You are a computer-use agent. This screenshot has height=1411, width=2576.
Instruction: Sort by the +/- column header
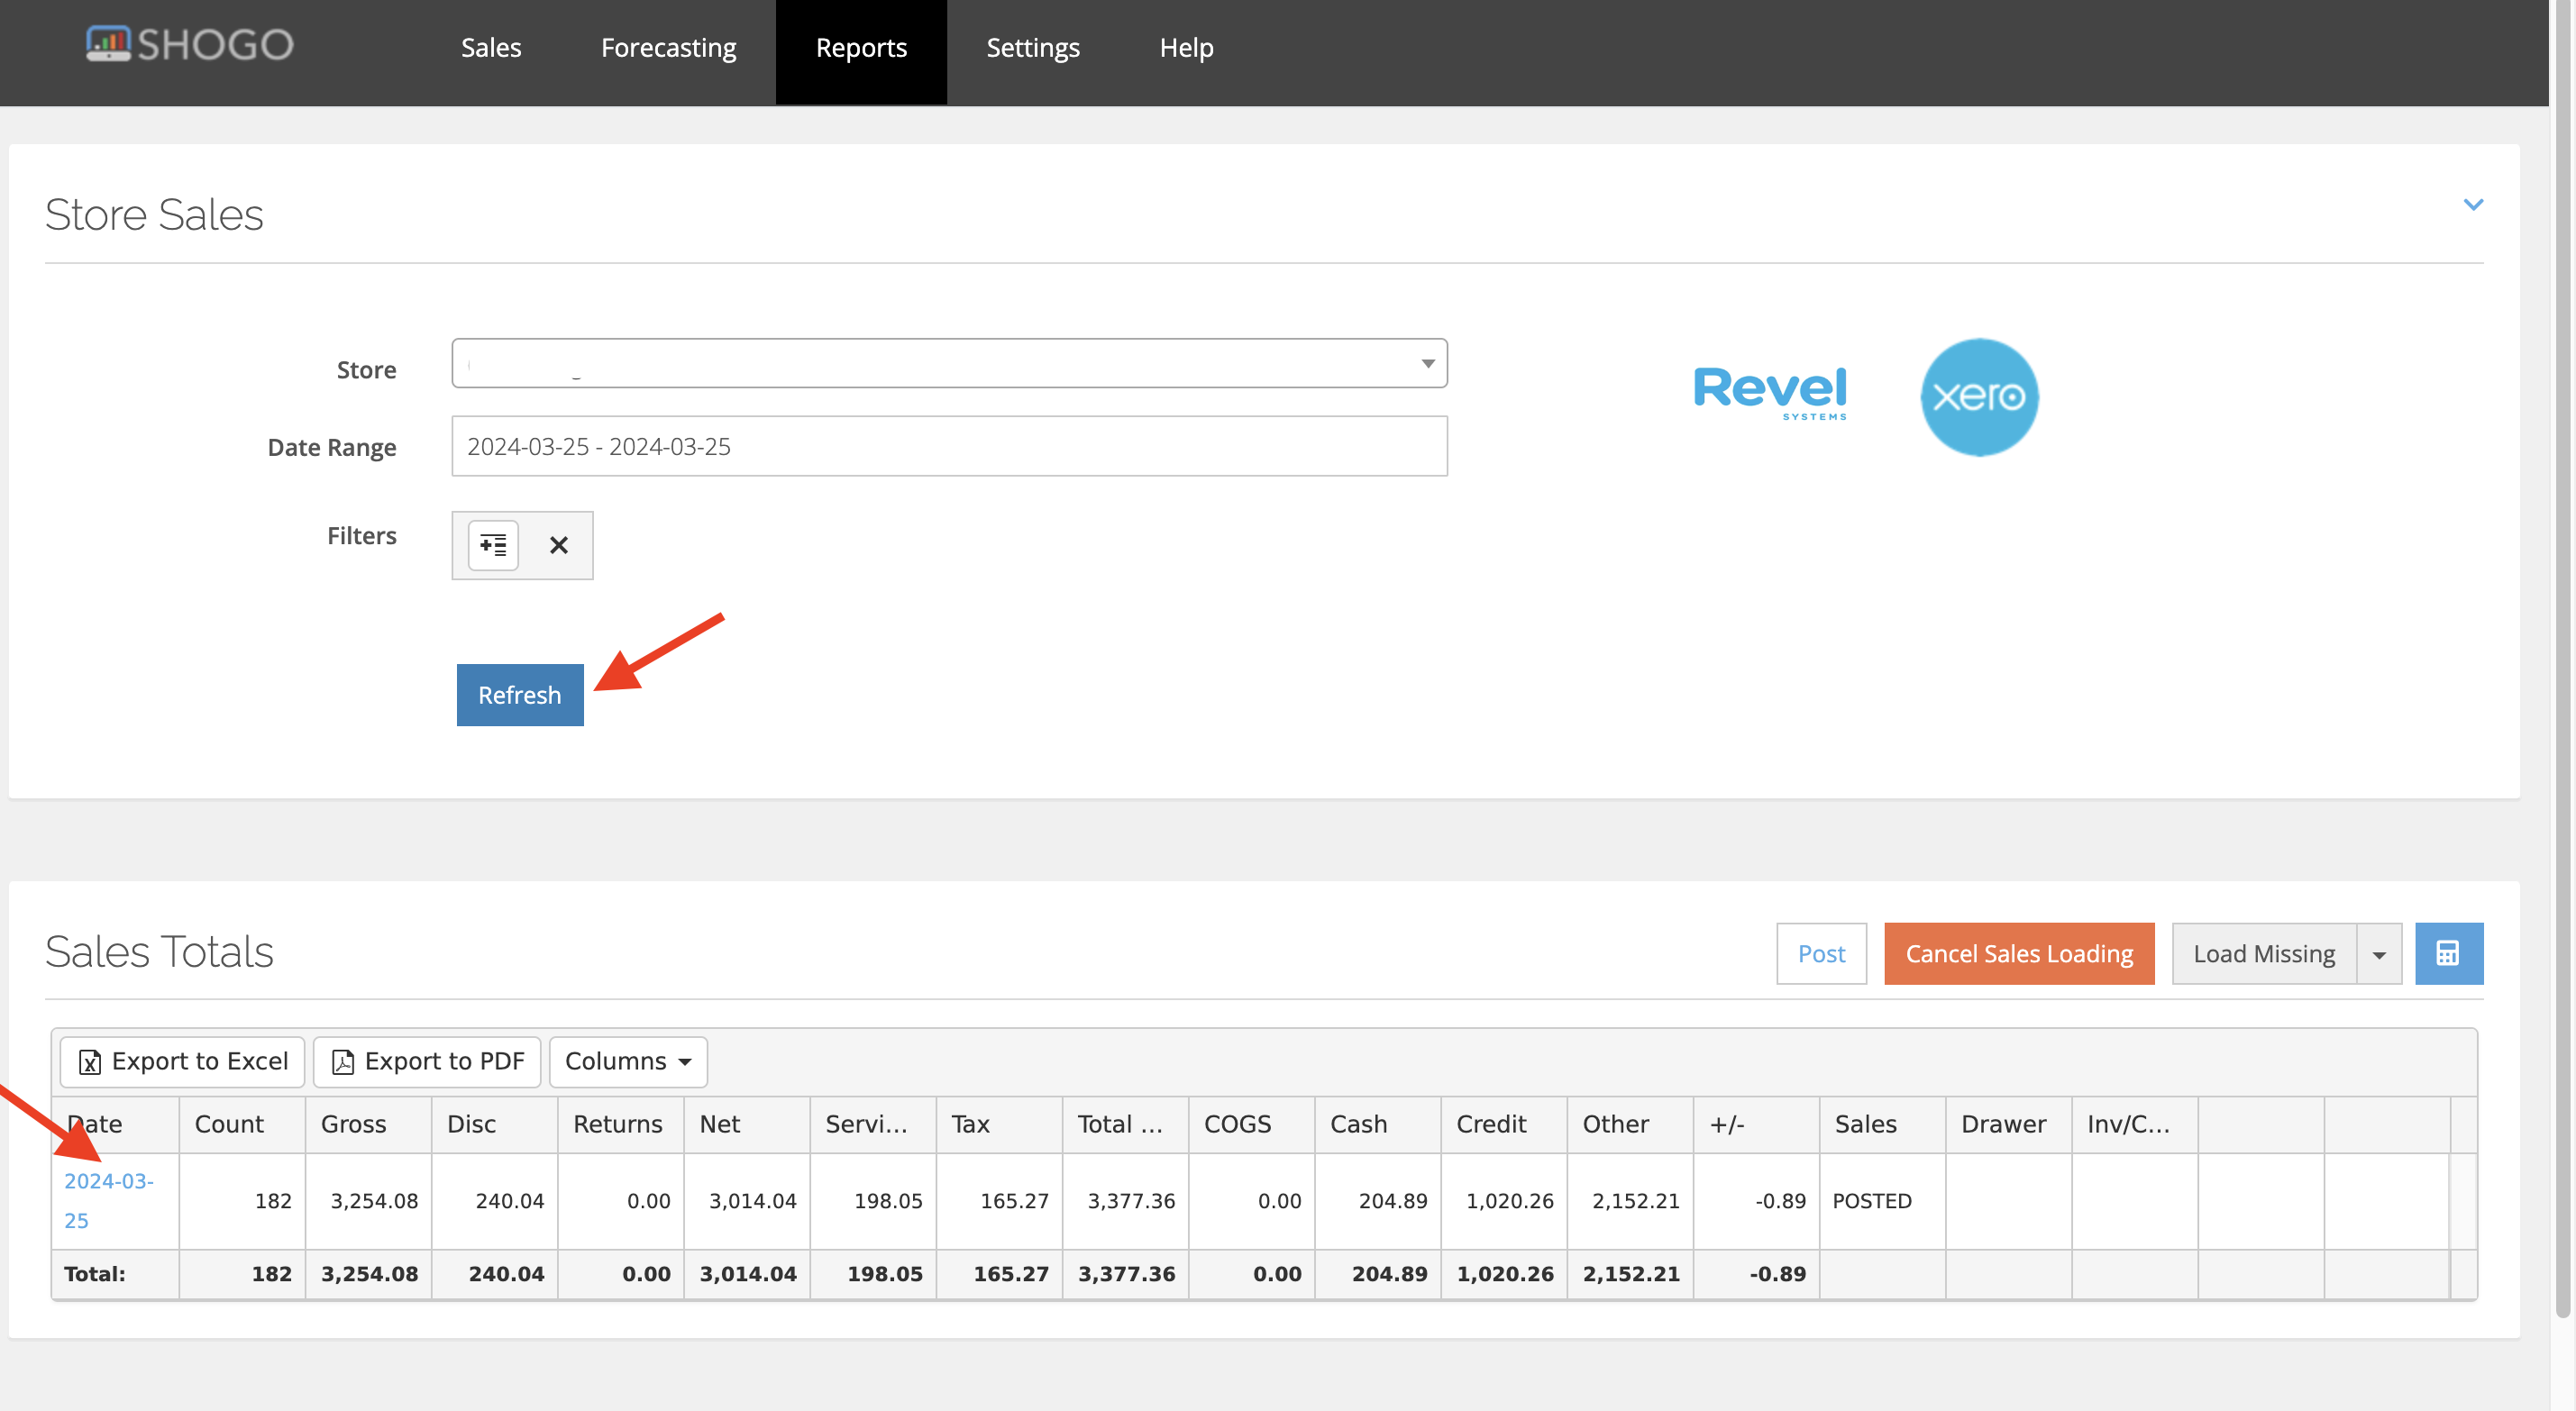1756,1125
